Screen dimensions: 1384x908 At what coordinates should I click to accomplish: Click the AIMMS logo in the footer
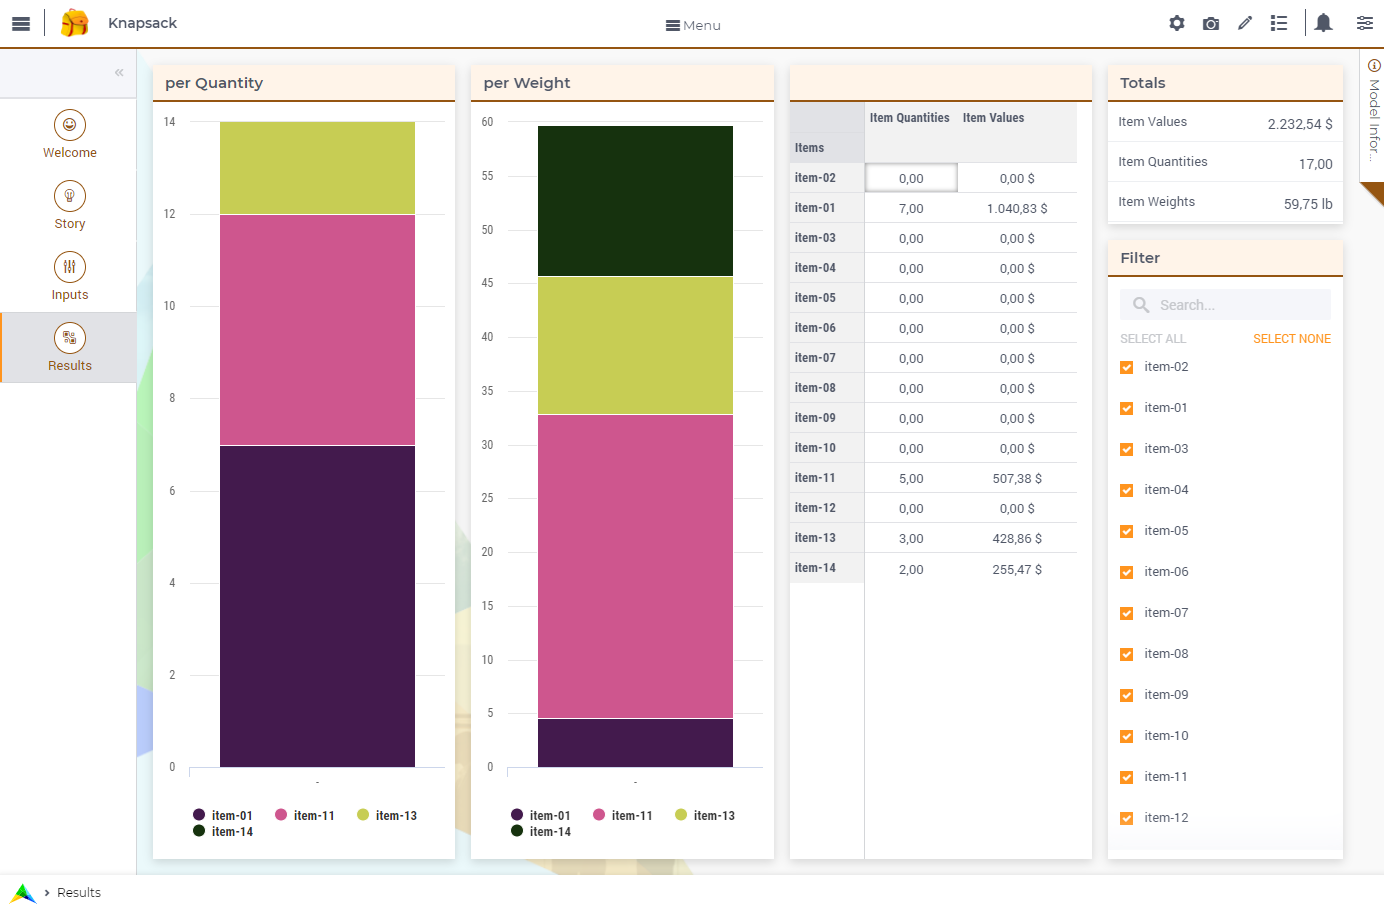coord(22,893)
